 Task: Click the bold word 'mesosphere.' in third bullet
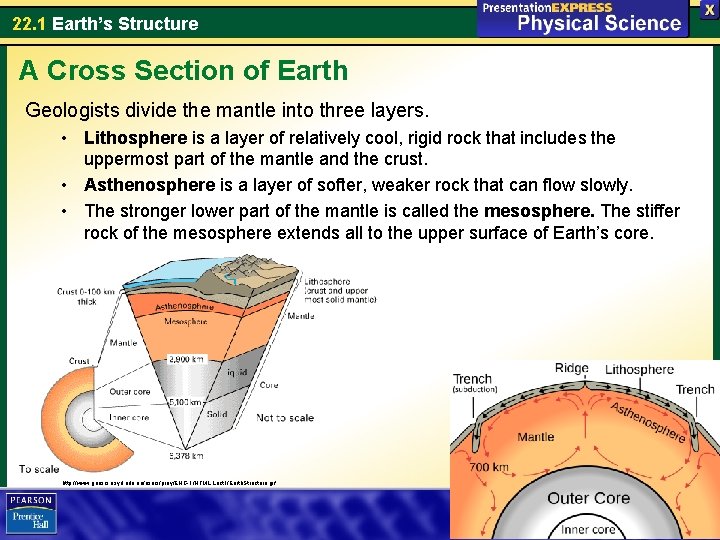coord(540,211)
